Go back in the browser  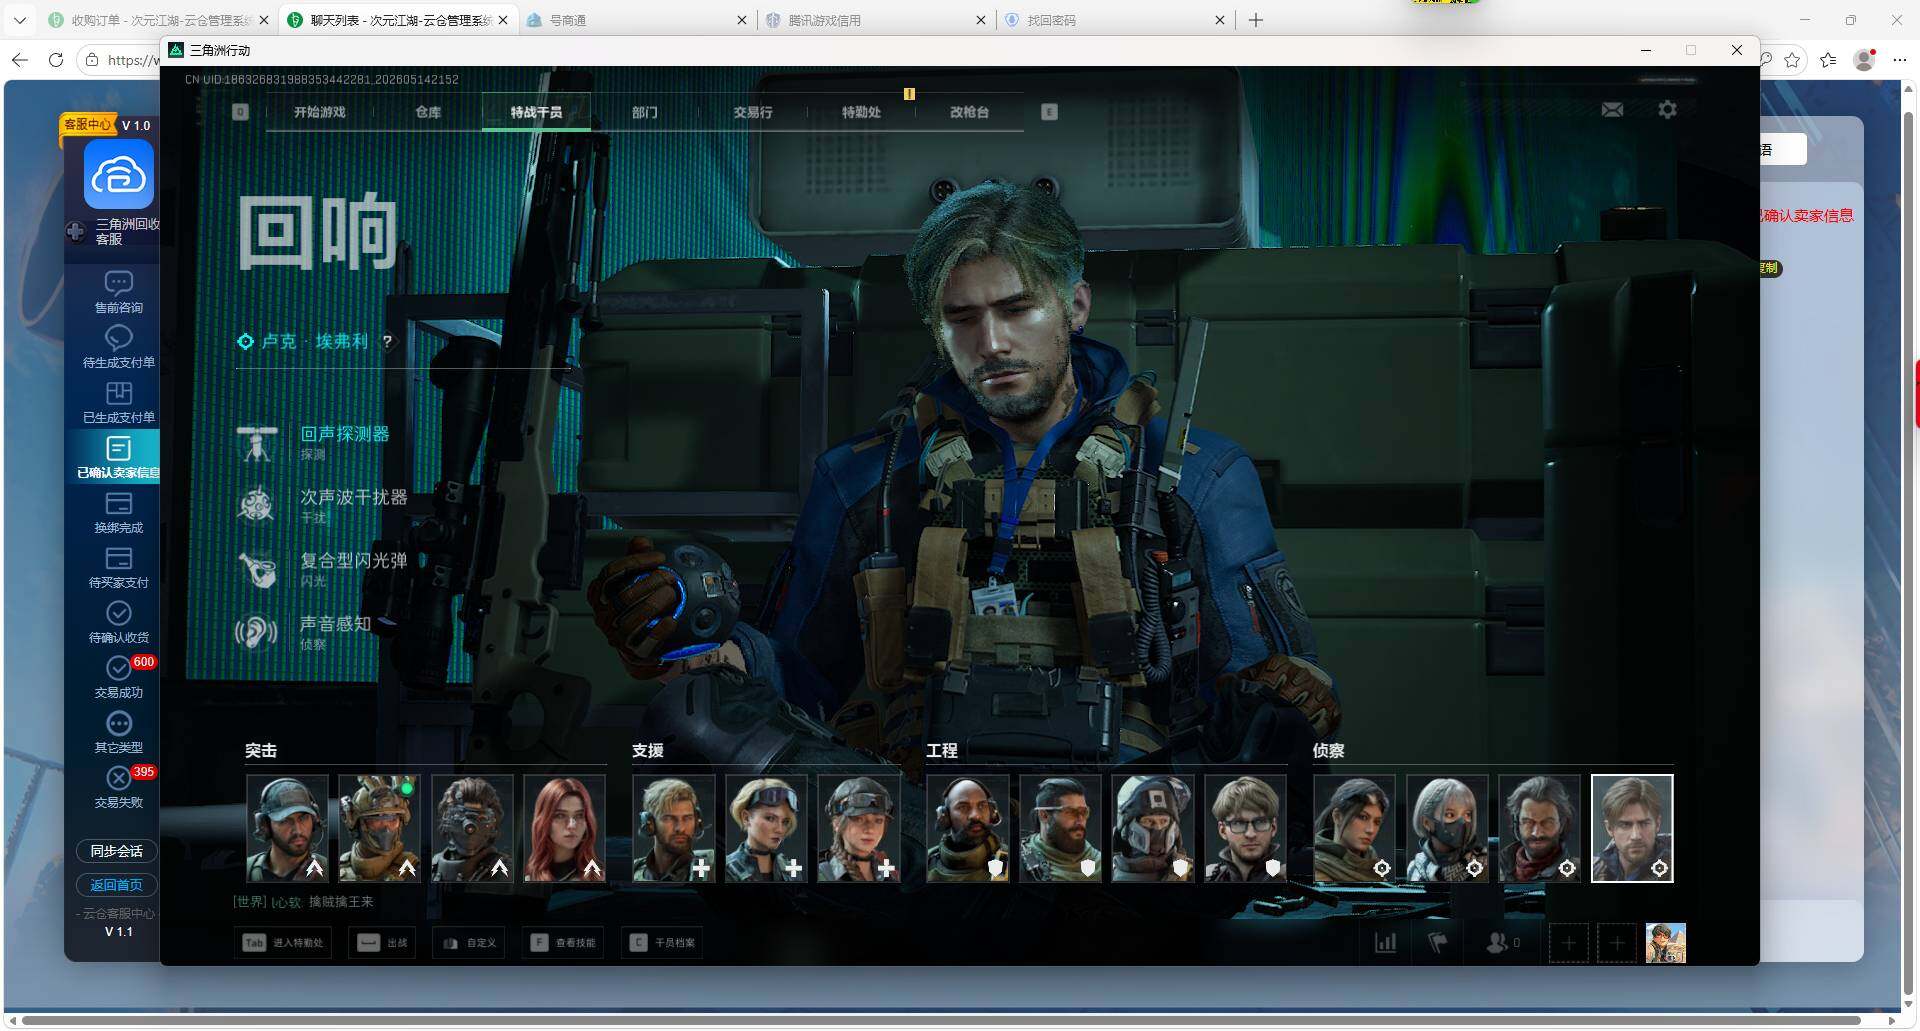20,60
